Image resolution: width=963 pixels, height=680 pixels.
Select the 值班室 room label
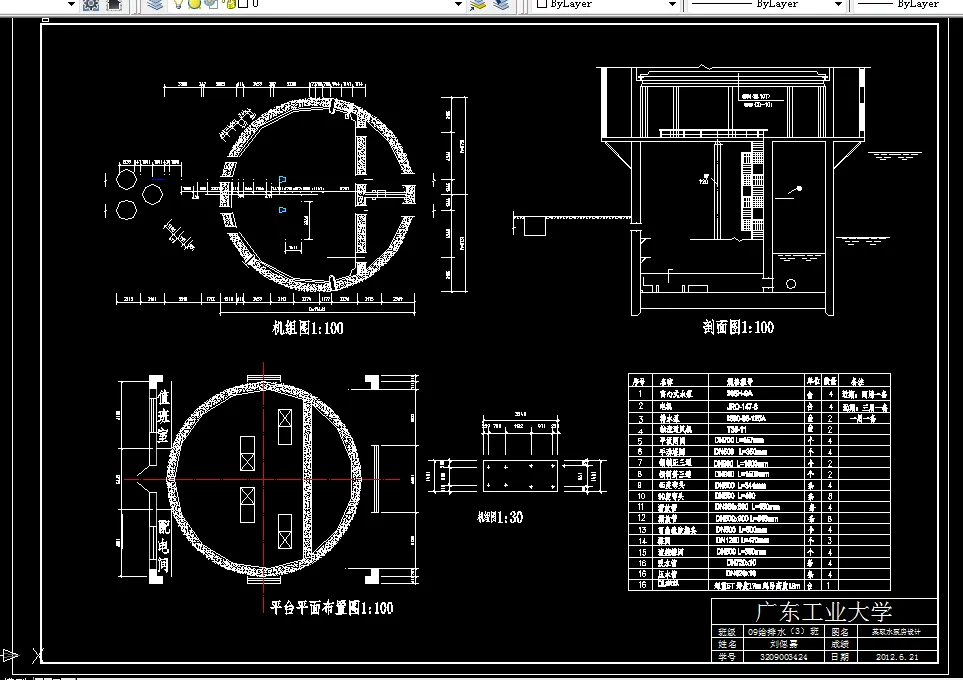click(163, 416)
